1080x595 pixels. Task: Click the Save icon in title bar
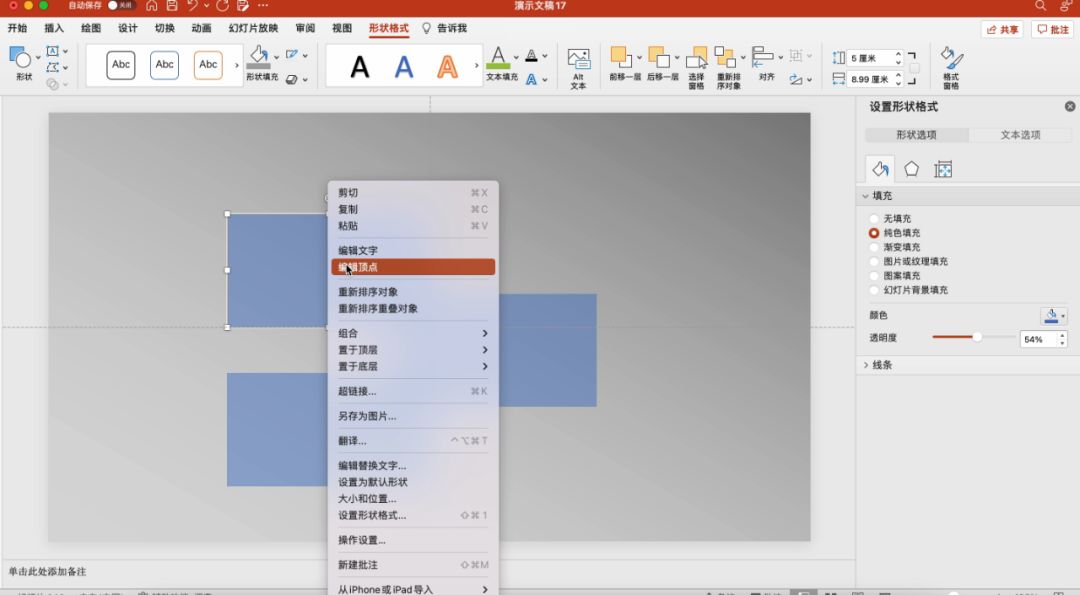point(172,6)
